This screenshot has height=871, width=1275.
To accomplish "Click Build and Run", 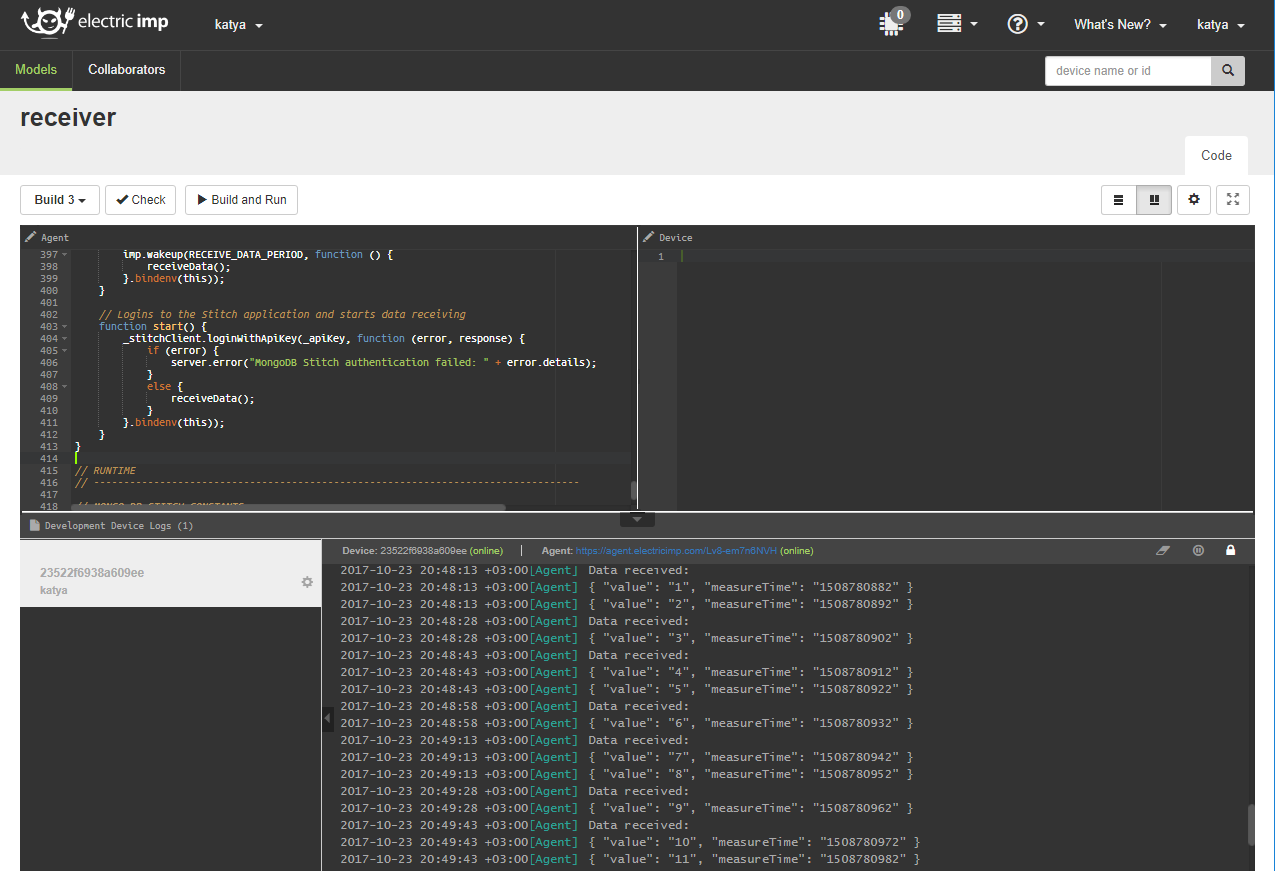I will tap(241, 200).
